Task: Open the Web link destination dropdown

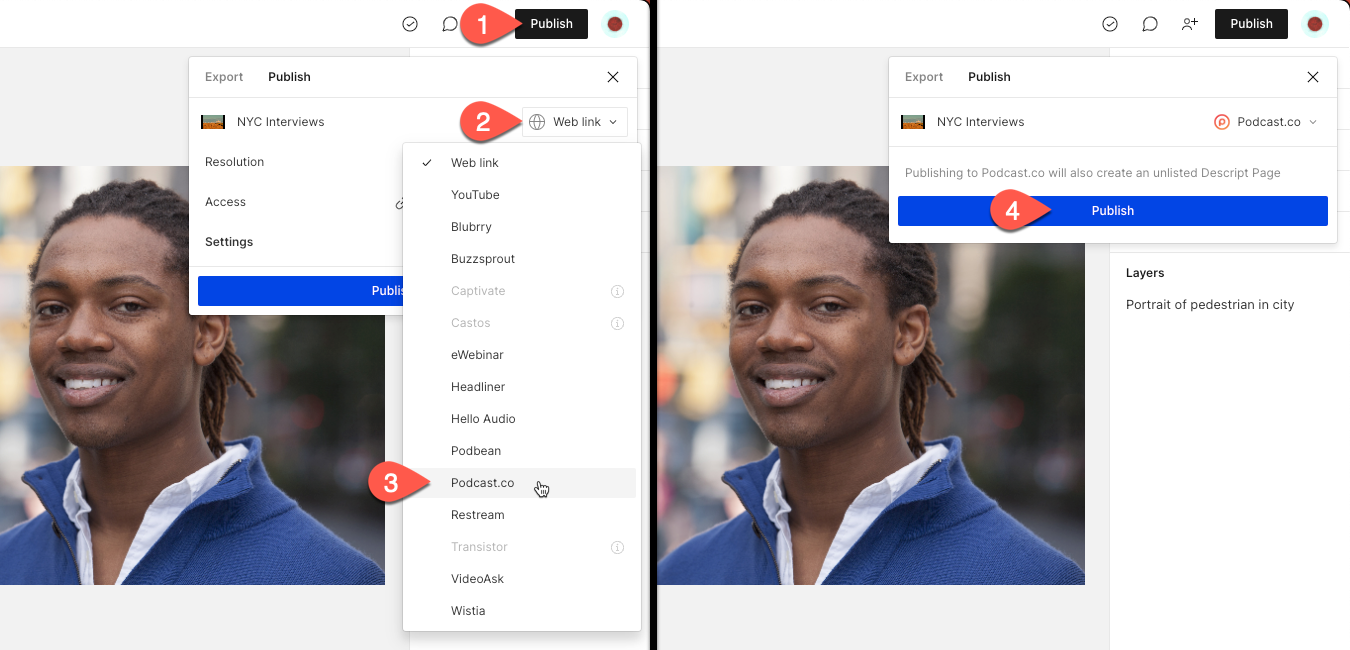Action: 575,122
